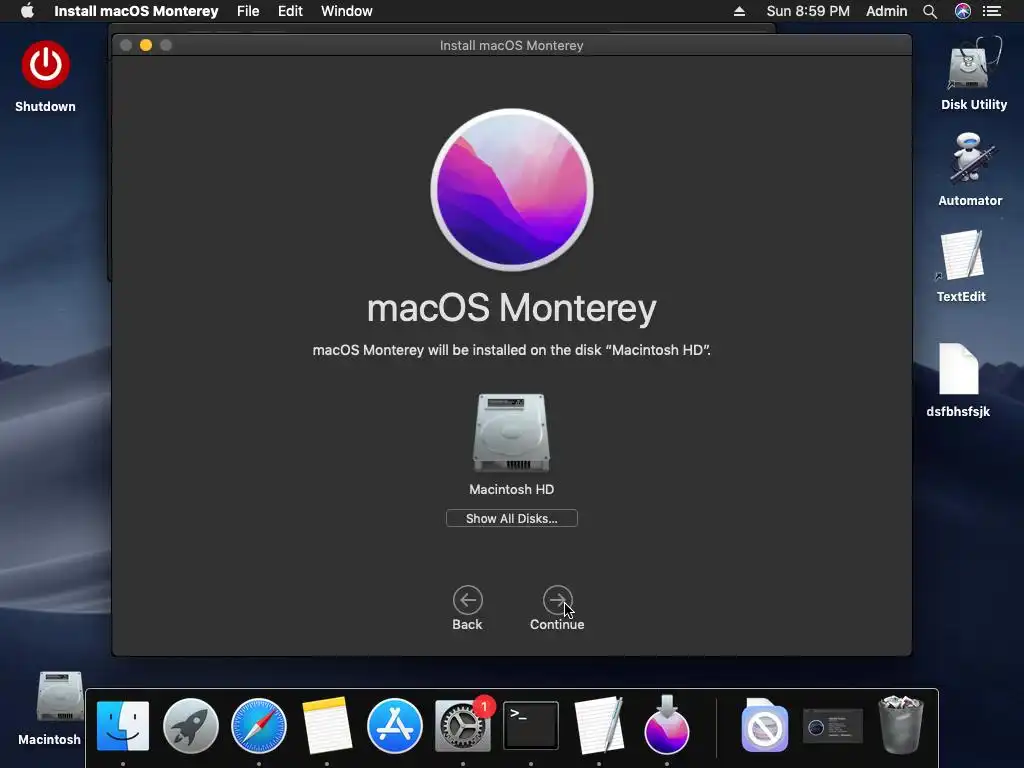The width and height of the screenshot is (1024, 768).
Task: Open Trash from the Dock
Action: click(901, 725)
